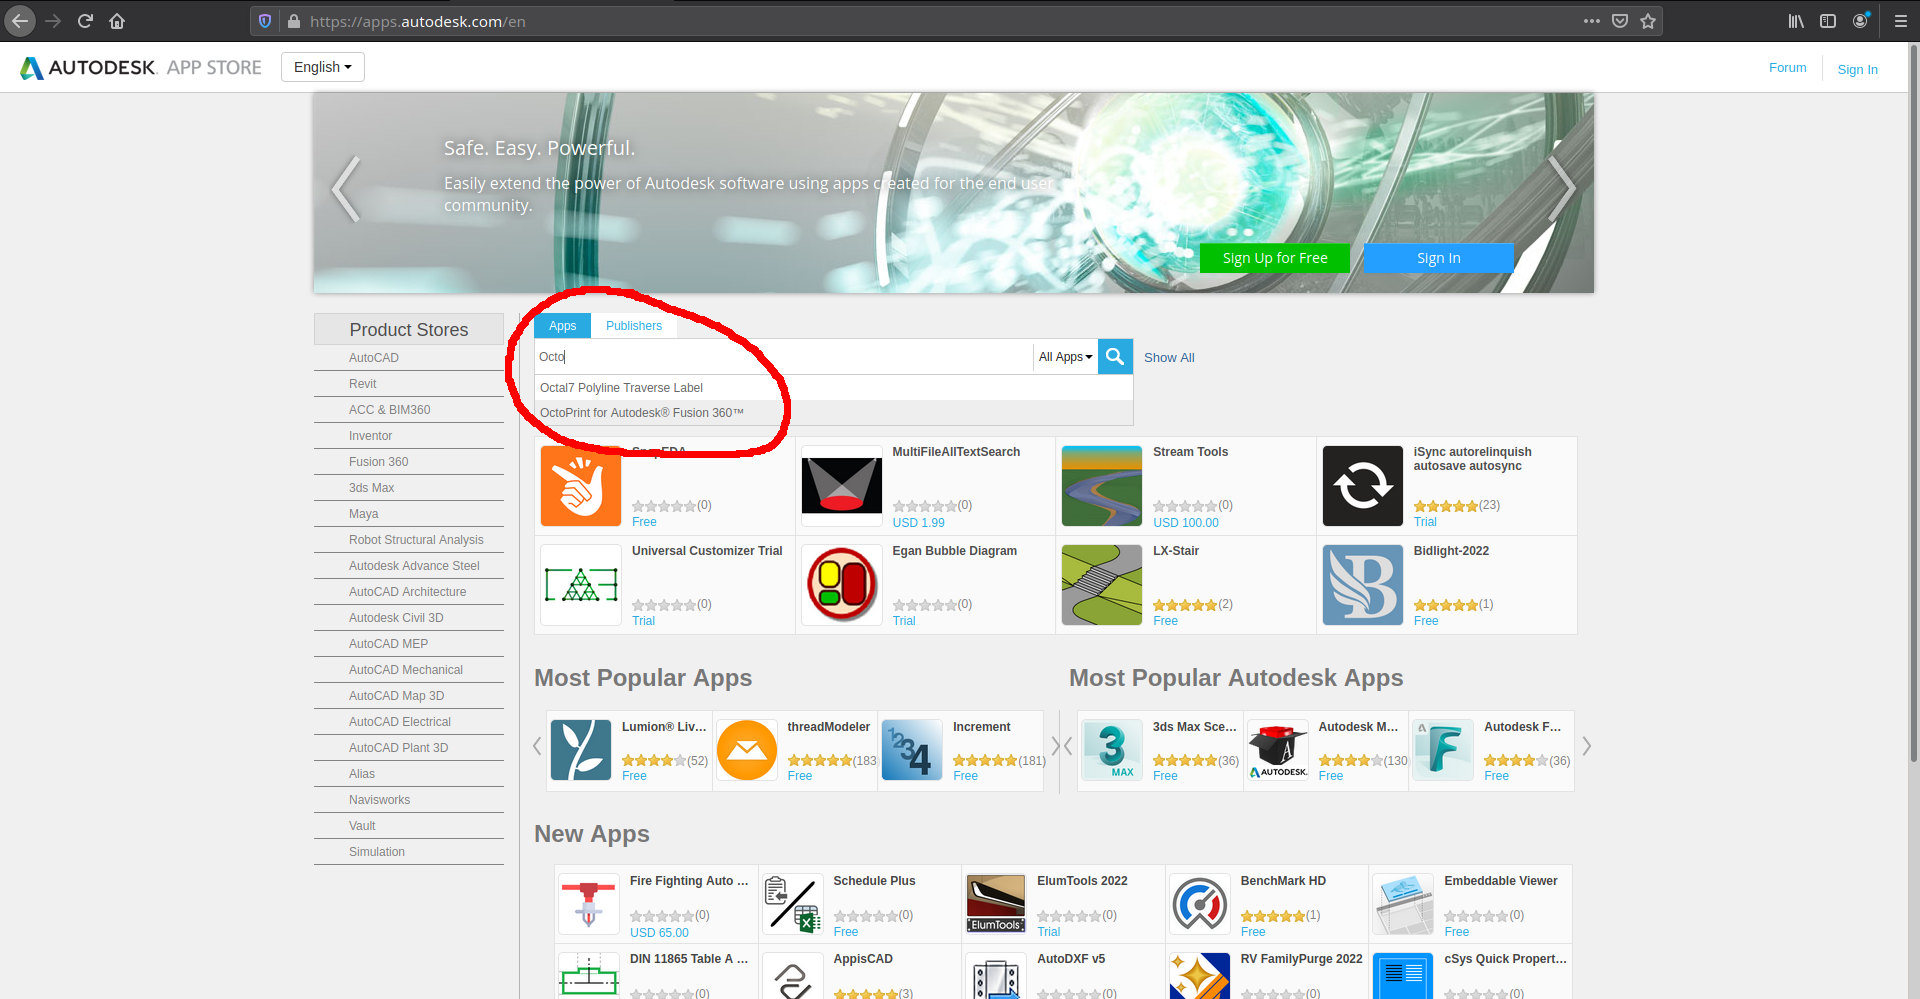Open the Autodesk Material app icon

[x=1278, y=750]
